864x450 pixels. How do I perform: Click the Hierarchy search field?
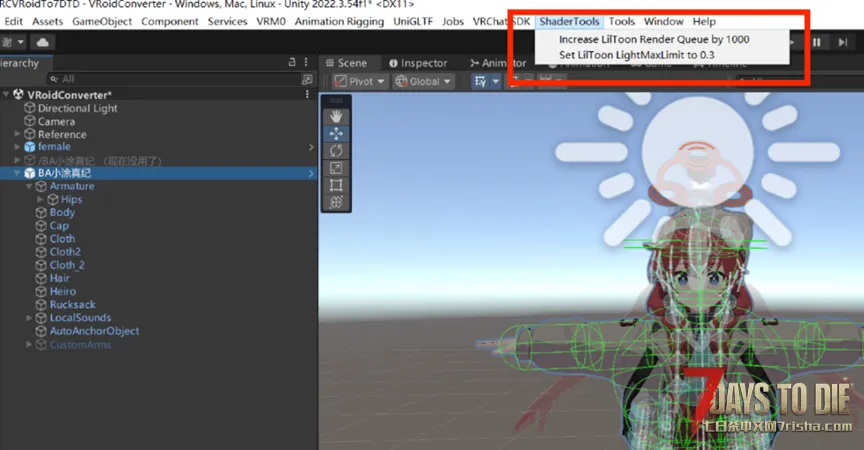tap(170, 78)
